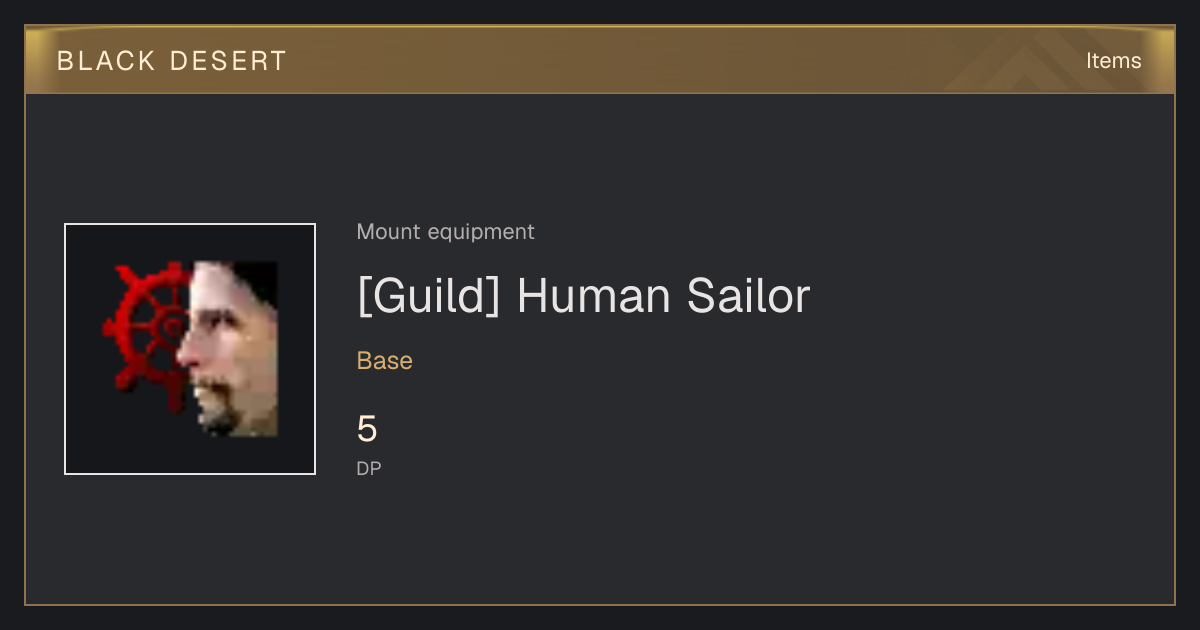The height and width of the screenshot is (630, 1200).
Task: Select the Mount equipment category label
Action: (445, 232)
